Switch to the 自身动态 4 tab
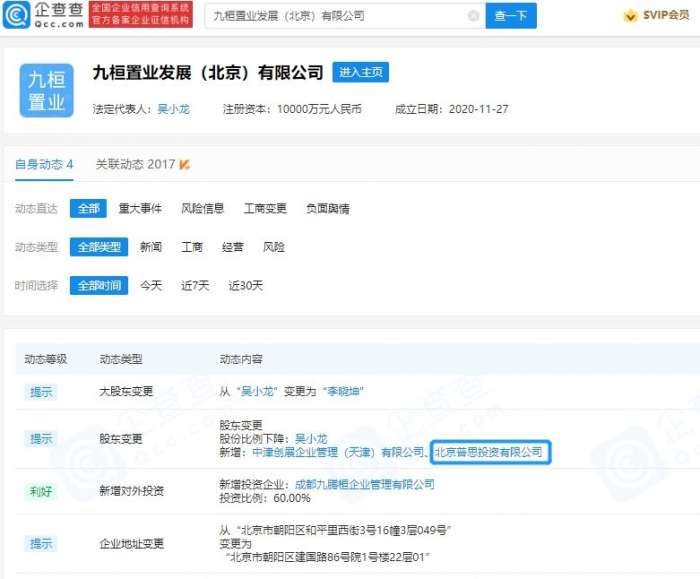The height and width of the screenshot is (579, 700). pyautogui.click(x=44, y=164)
